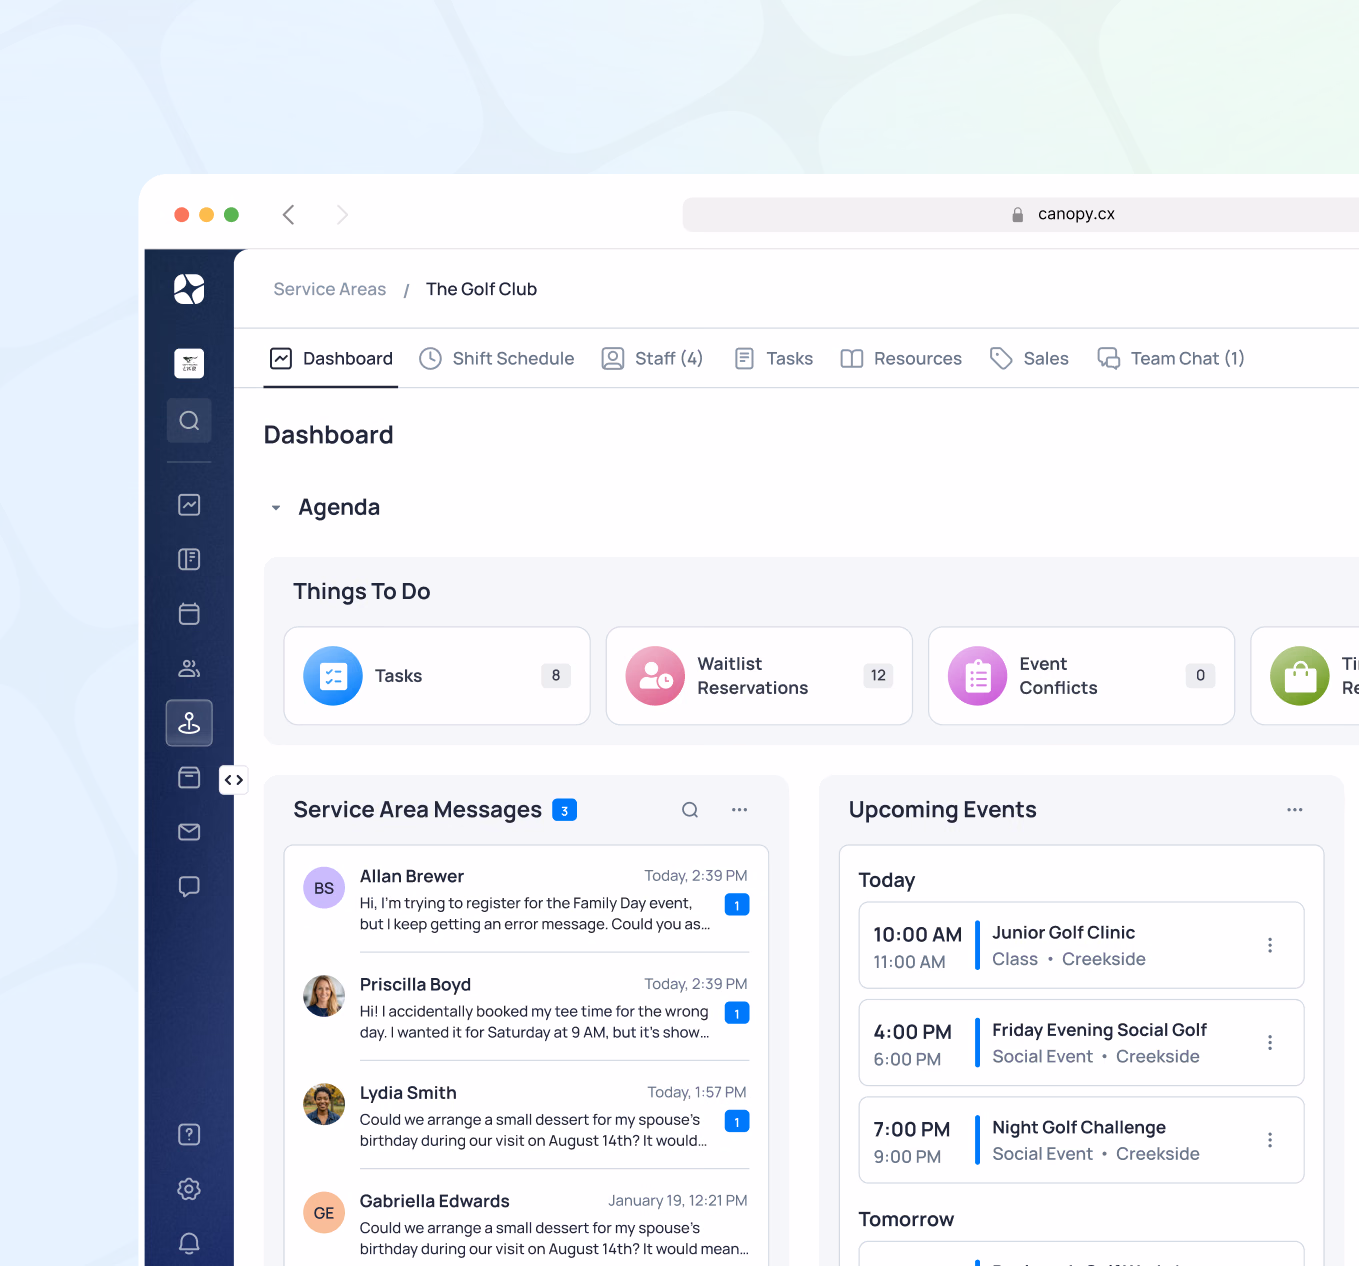
Task: Open Allan Brewer's message
Action: pos(526,899)
